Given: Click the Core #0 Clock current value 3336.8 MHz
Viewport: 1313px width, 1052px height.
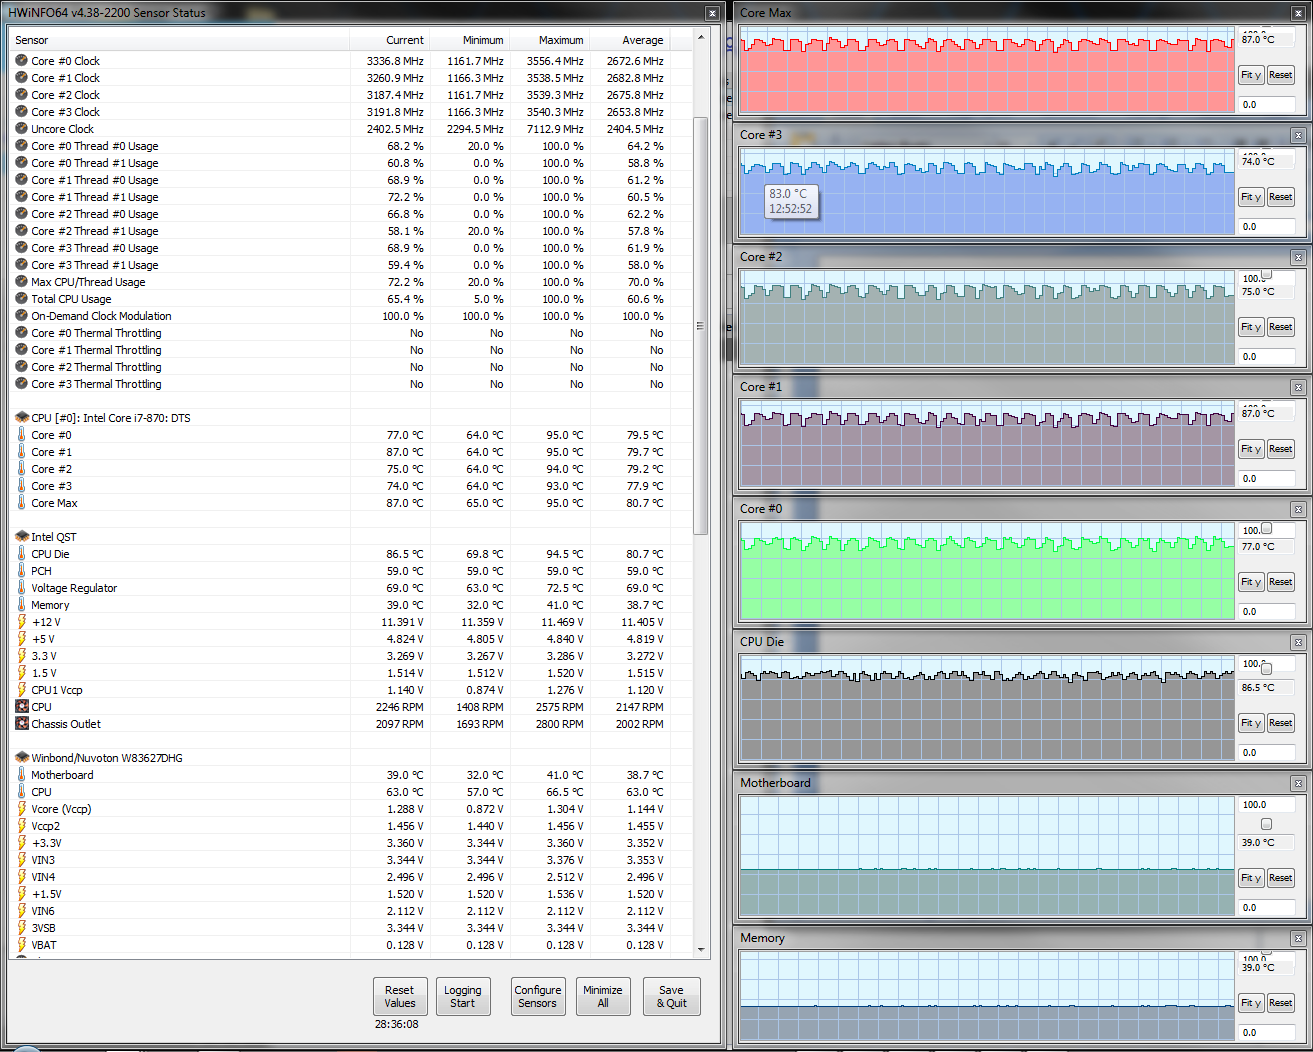Looking at the screenshot, I should 395,61.
